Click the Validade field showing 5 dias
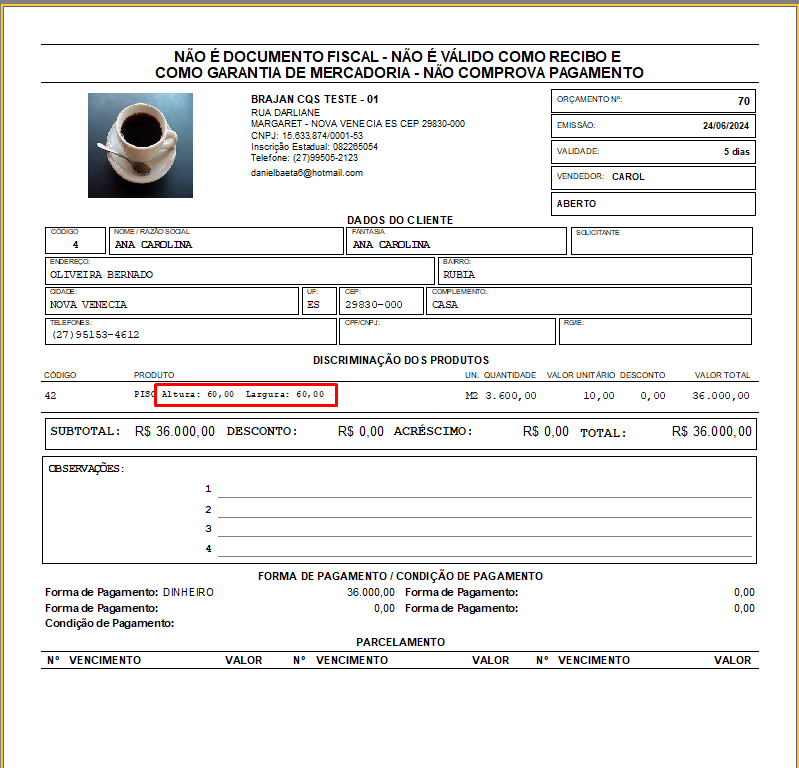 tap(653, 152)
